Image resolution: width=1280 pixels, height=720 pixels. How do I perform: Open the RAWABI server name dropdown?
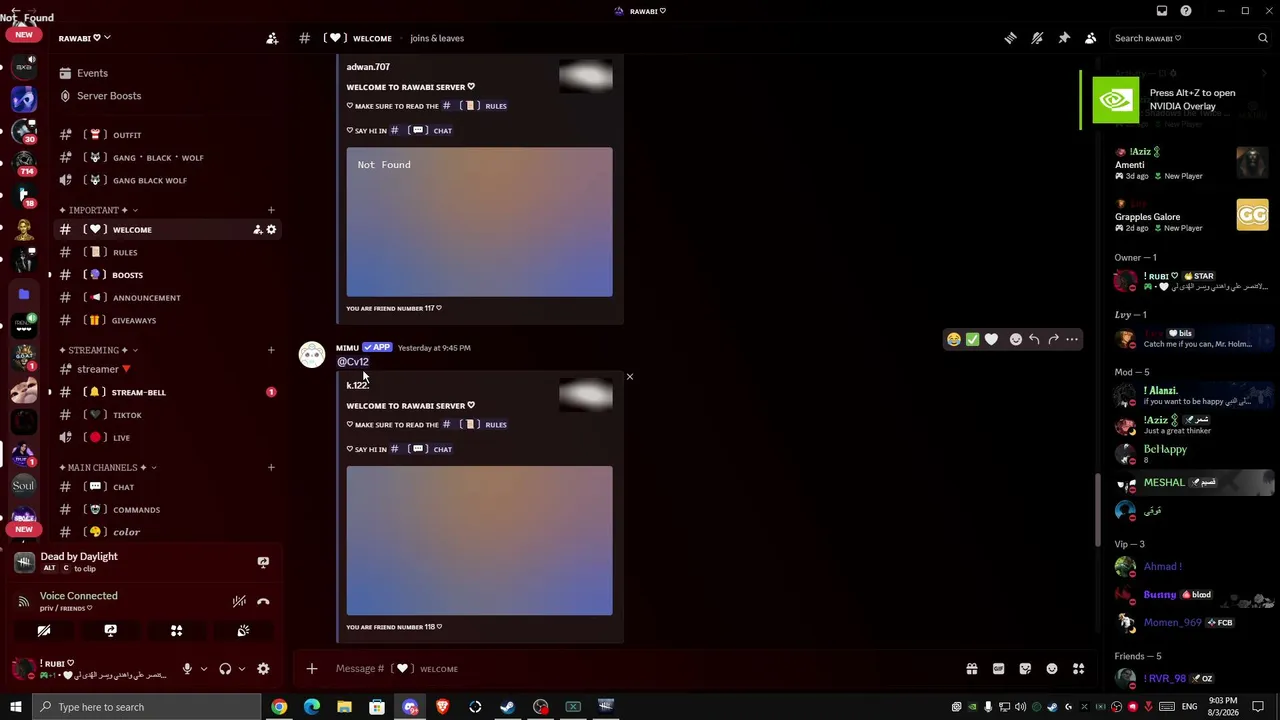(x=84, y=38)
